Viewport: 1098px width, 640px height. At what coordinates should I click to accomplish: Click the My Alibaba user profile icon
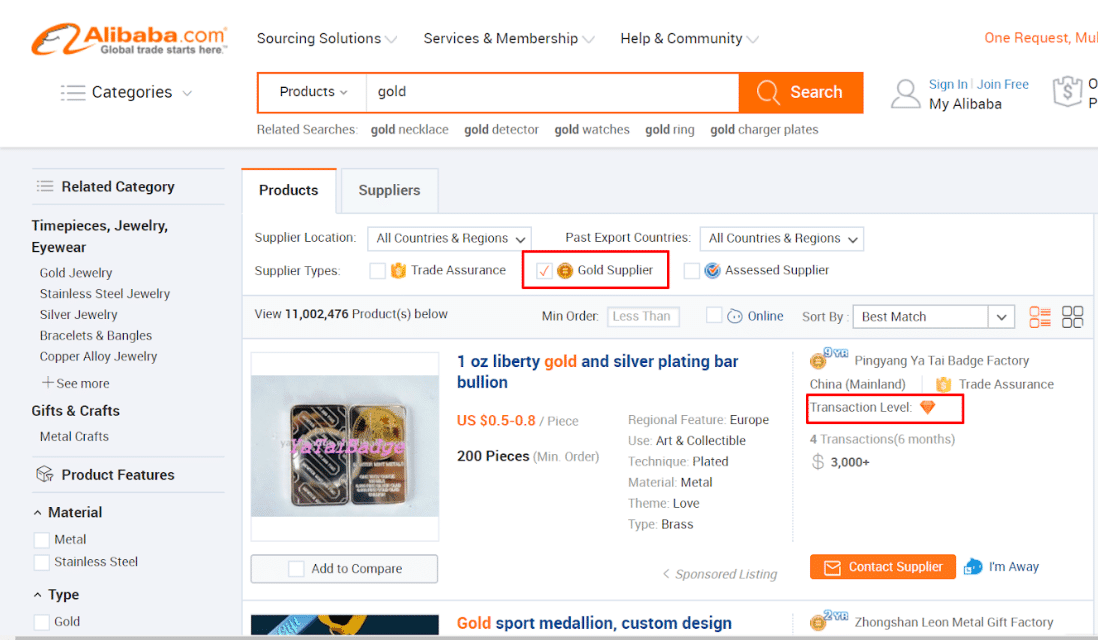905,94
